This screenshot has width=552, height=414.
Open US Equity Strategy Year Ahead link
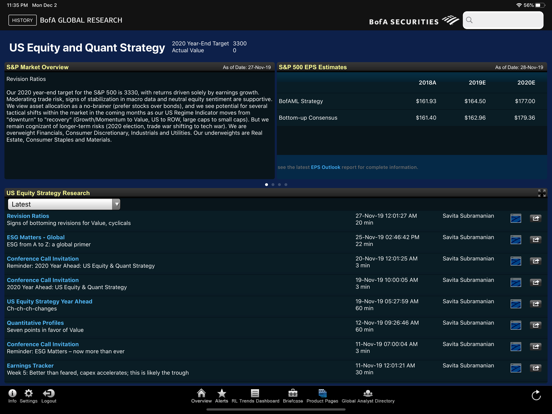49,301
